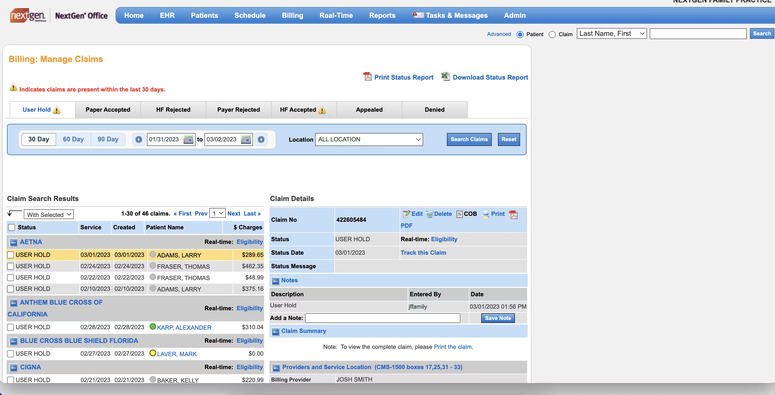Collapse the ANTHEM BLUE CROSS group

pyautogui.click(x=13, y=303)
